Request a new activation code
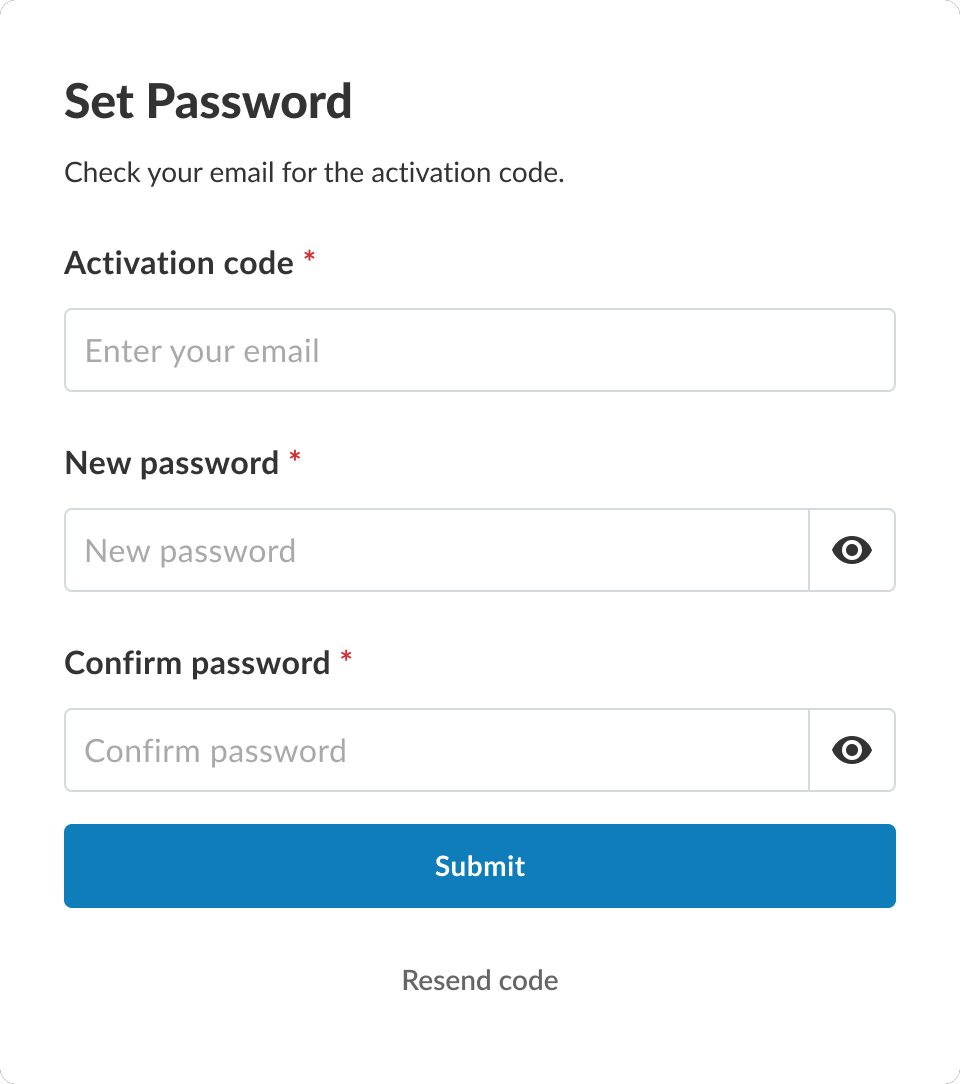This screenshot has width=960, height=1084. 479,980
